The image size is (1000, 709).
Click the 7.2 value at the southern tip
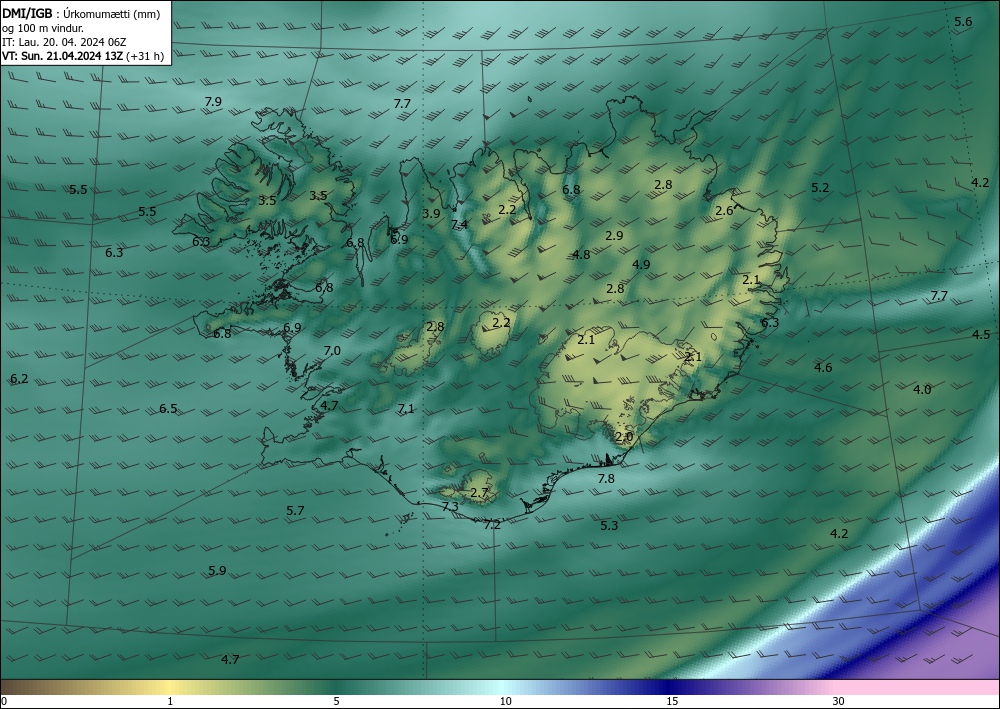click(492, 525)
